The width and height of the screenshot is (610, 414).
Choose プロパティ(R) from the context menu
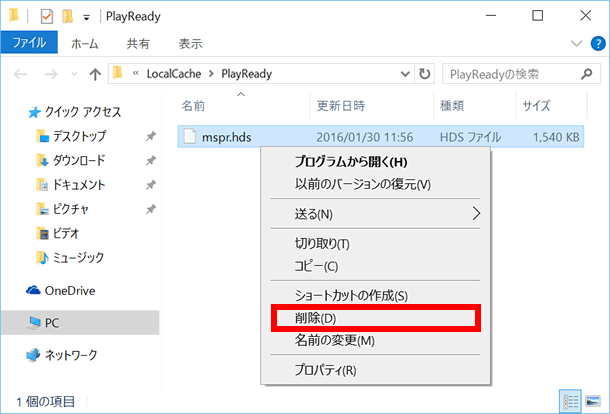tap(375, 370)
